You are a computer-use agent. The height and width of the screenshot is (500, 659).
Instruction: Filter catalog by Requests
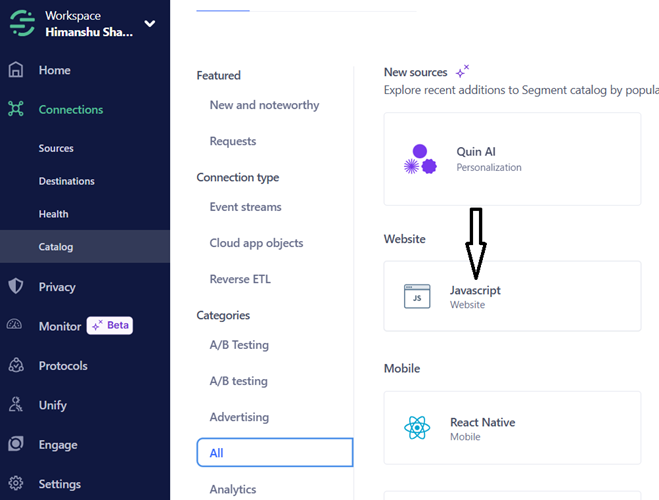coord(233,141)
